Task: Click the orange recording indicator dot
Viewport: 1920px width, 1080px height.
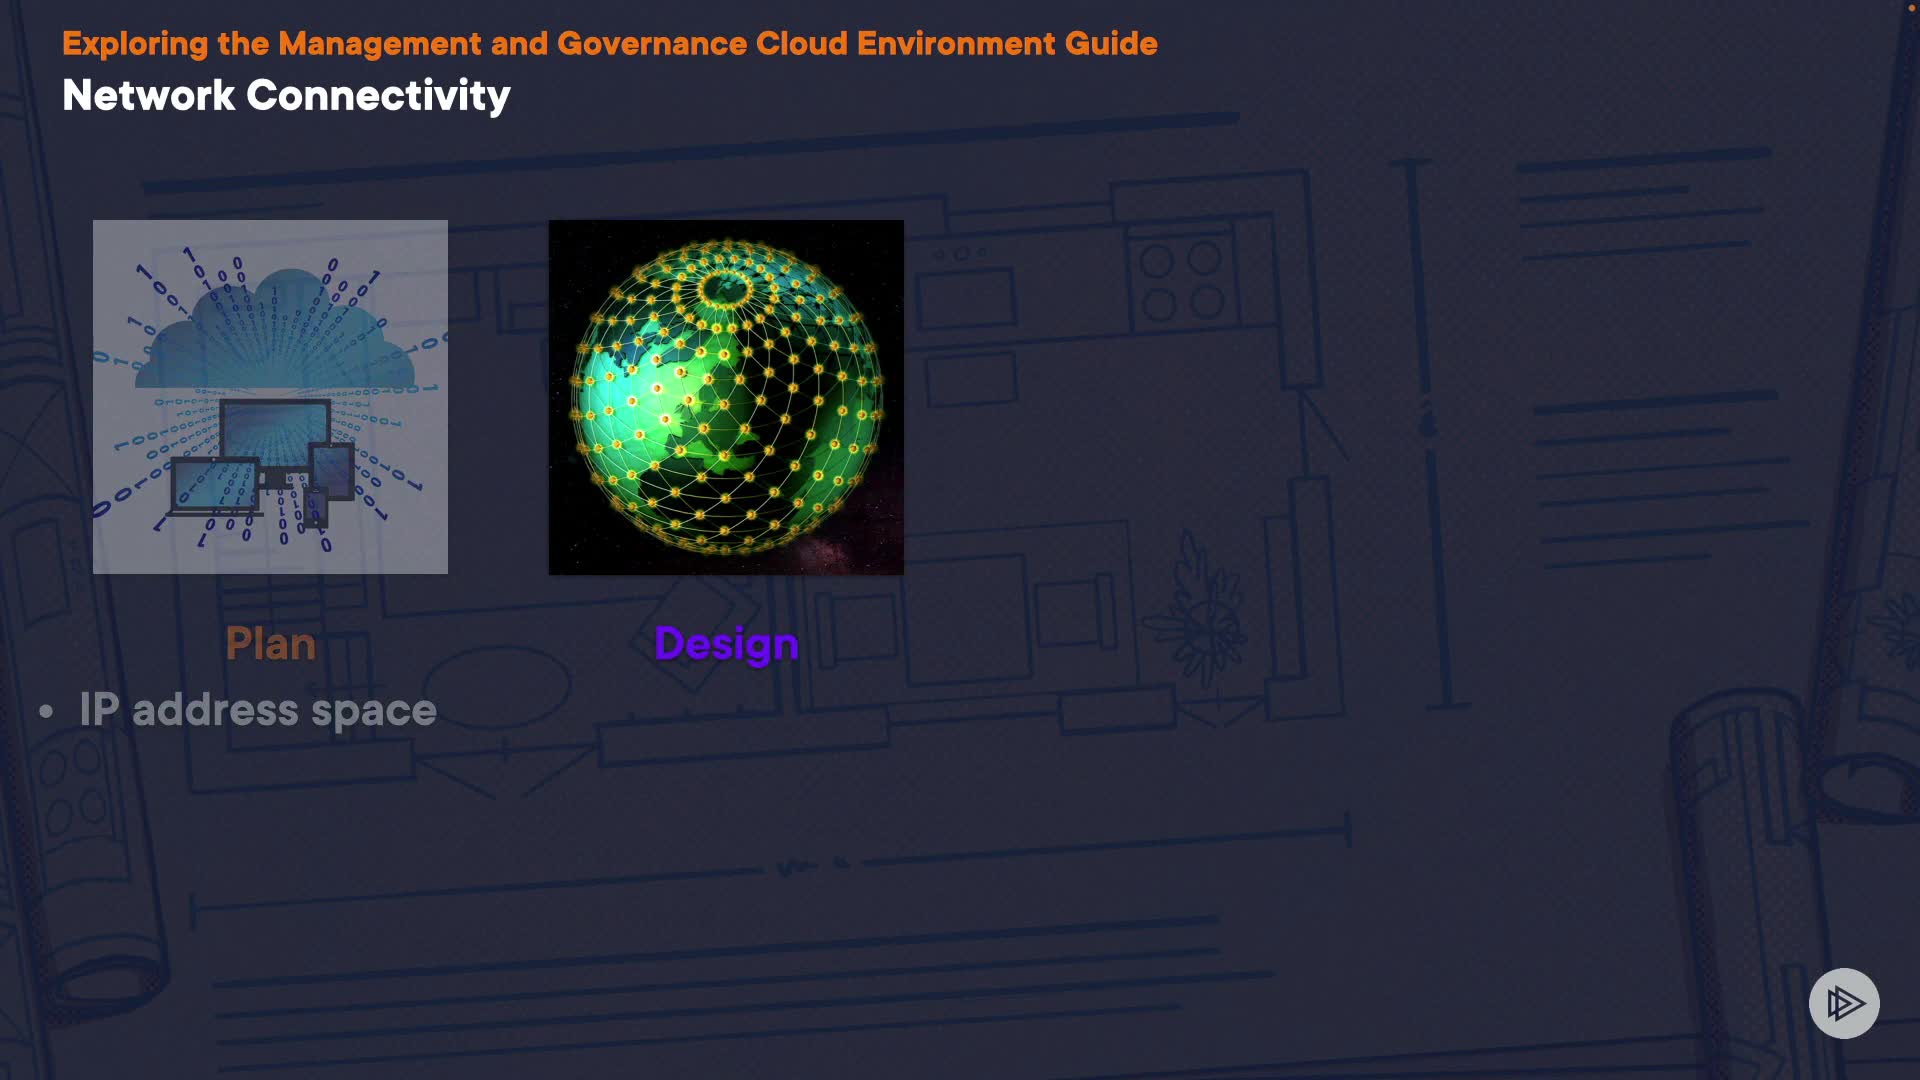Action: pos(1911,8)
